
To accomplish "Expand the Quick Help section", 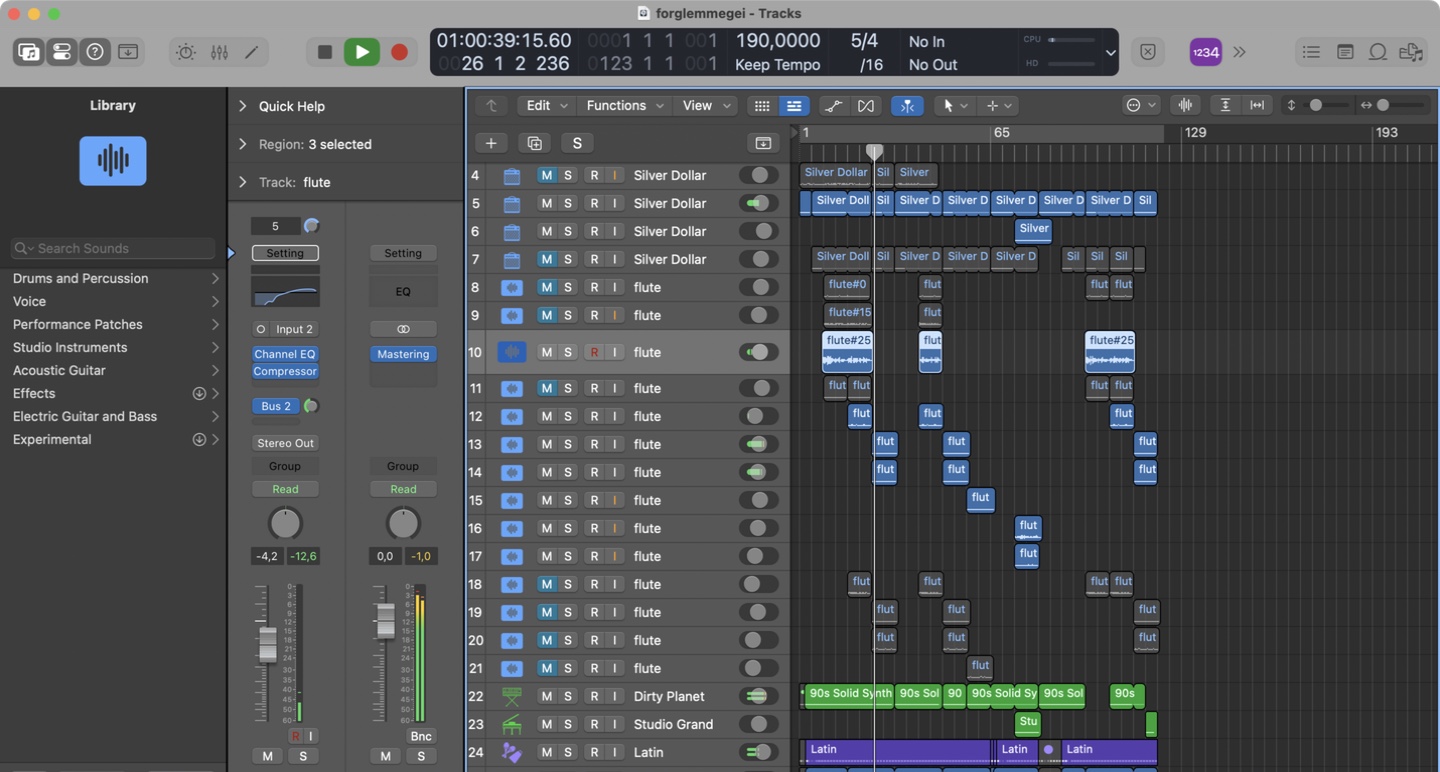I will (242, 106).
